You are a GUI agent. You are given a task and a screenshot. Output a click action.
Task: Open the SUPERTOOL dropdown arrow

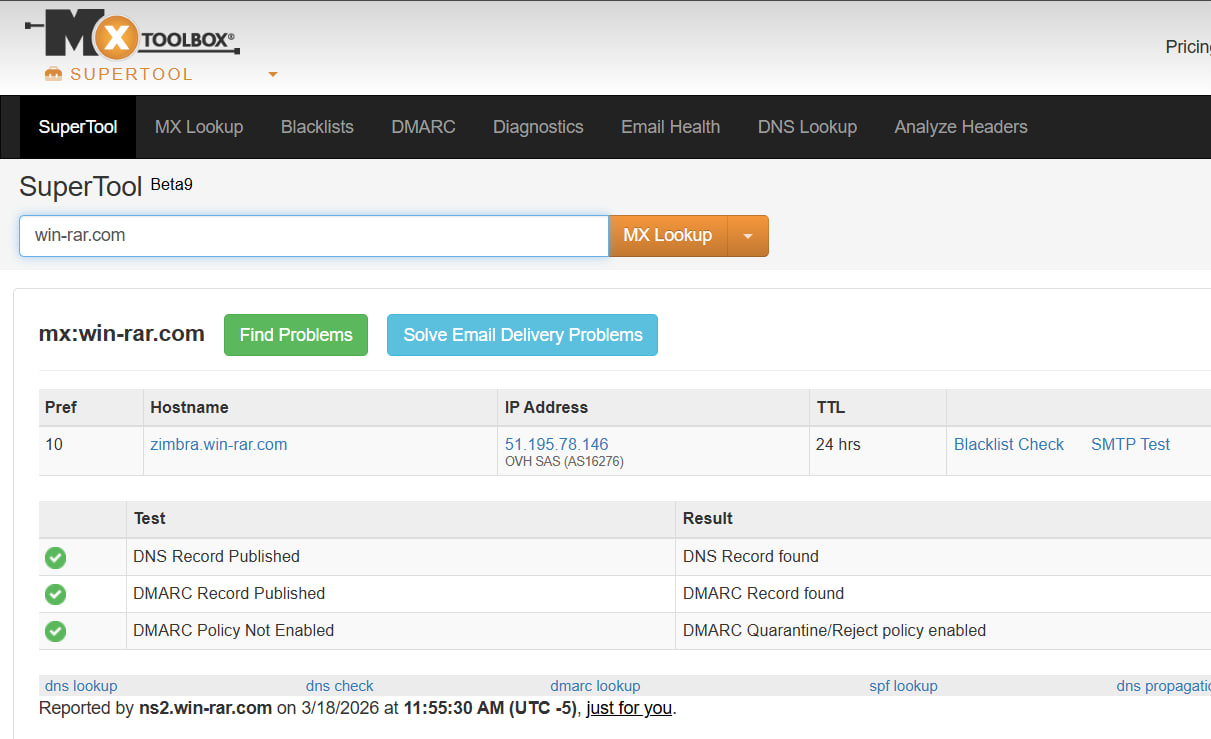tap(271, 73)
